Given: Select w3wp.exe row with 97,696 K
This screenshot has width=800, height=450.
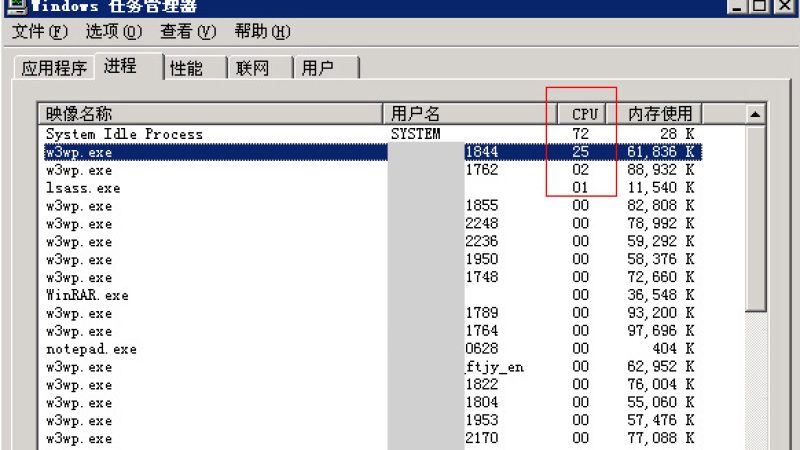Looking at the screenshot, I should (x=371, y=331).
